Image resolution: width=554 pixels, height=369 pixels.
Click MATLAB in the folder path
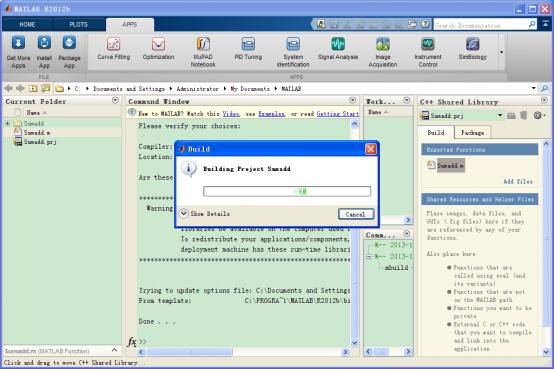pos(291,89)
